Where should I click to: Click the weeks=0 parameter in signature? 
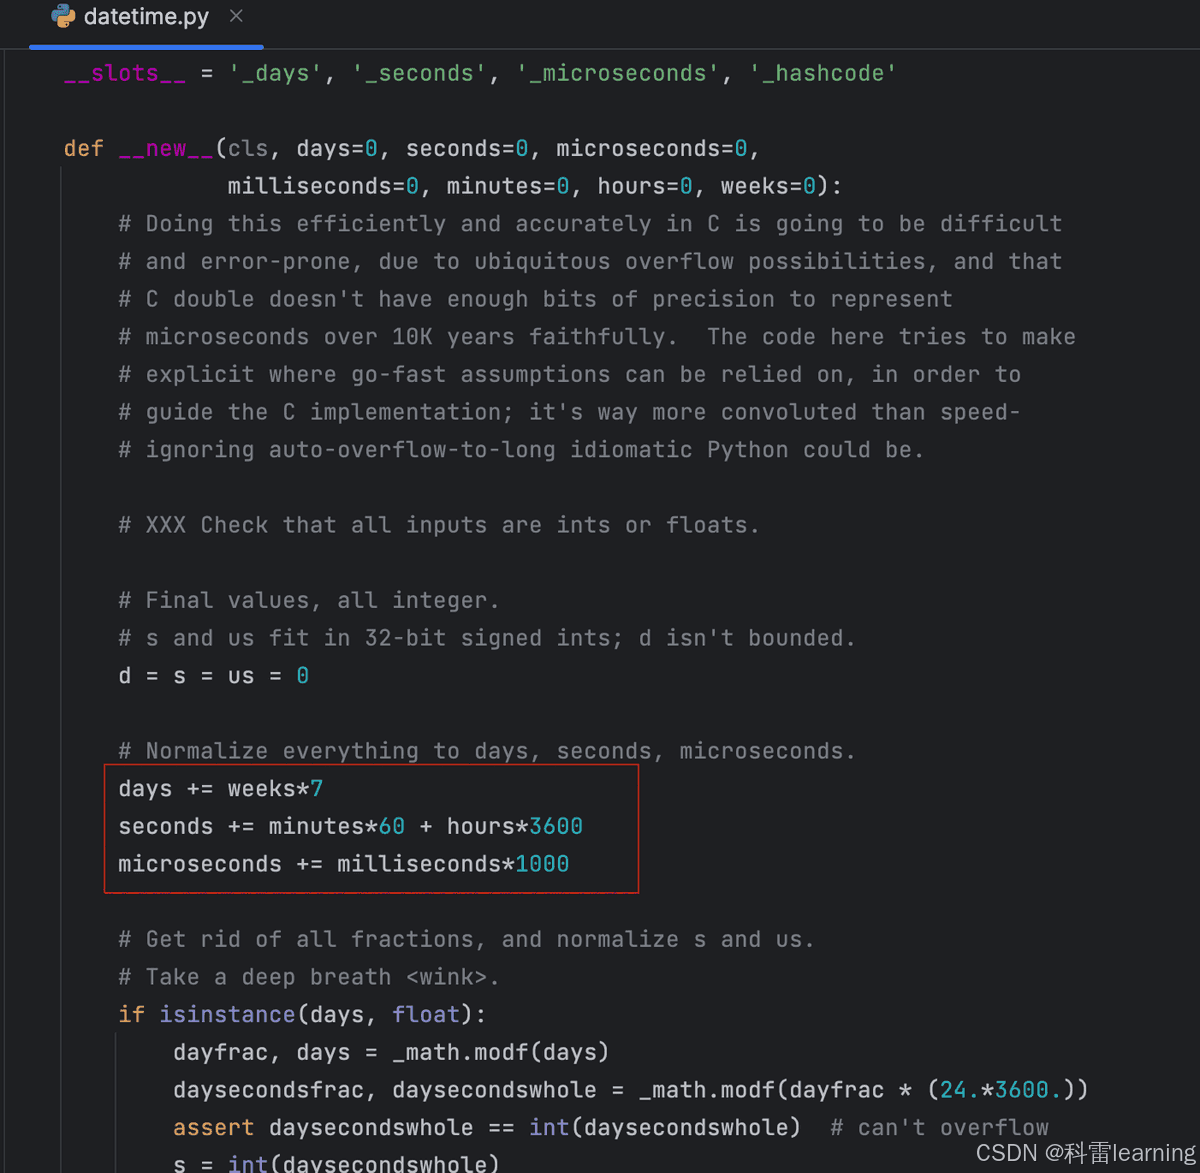click(768, 186)
